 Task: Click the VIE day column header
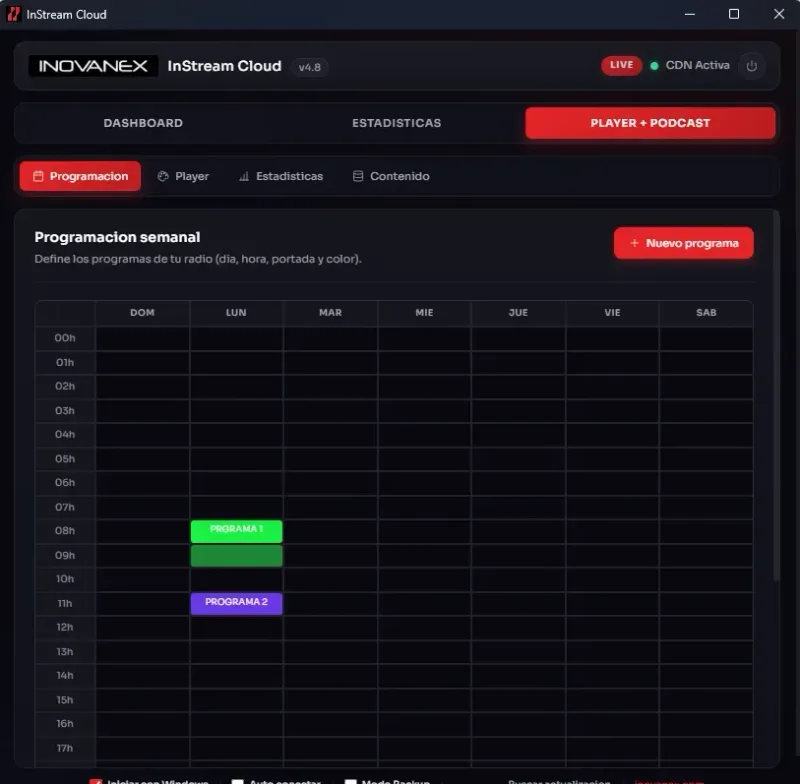coord(612,313)
